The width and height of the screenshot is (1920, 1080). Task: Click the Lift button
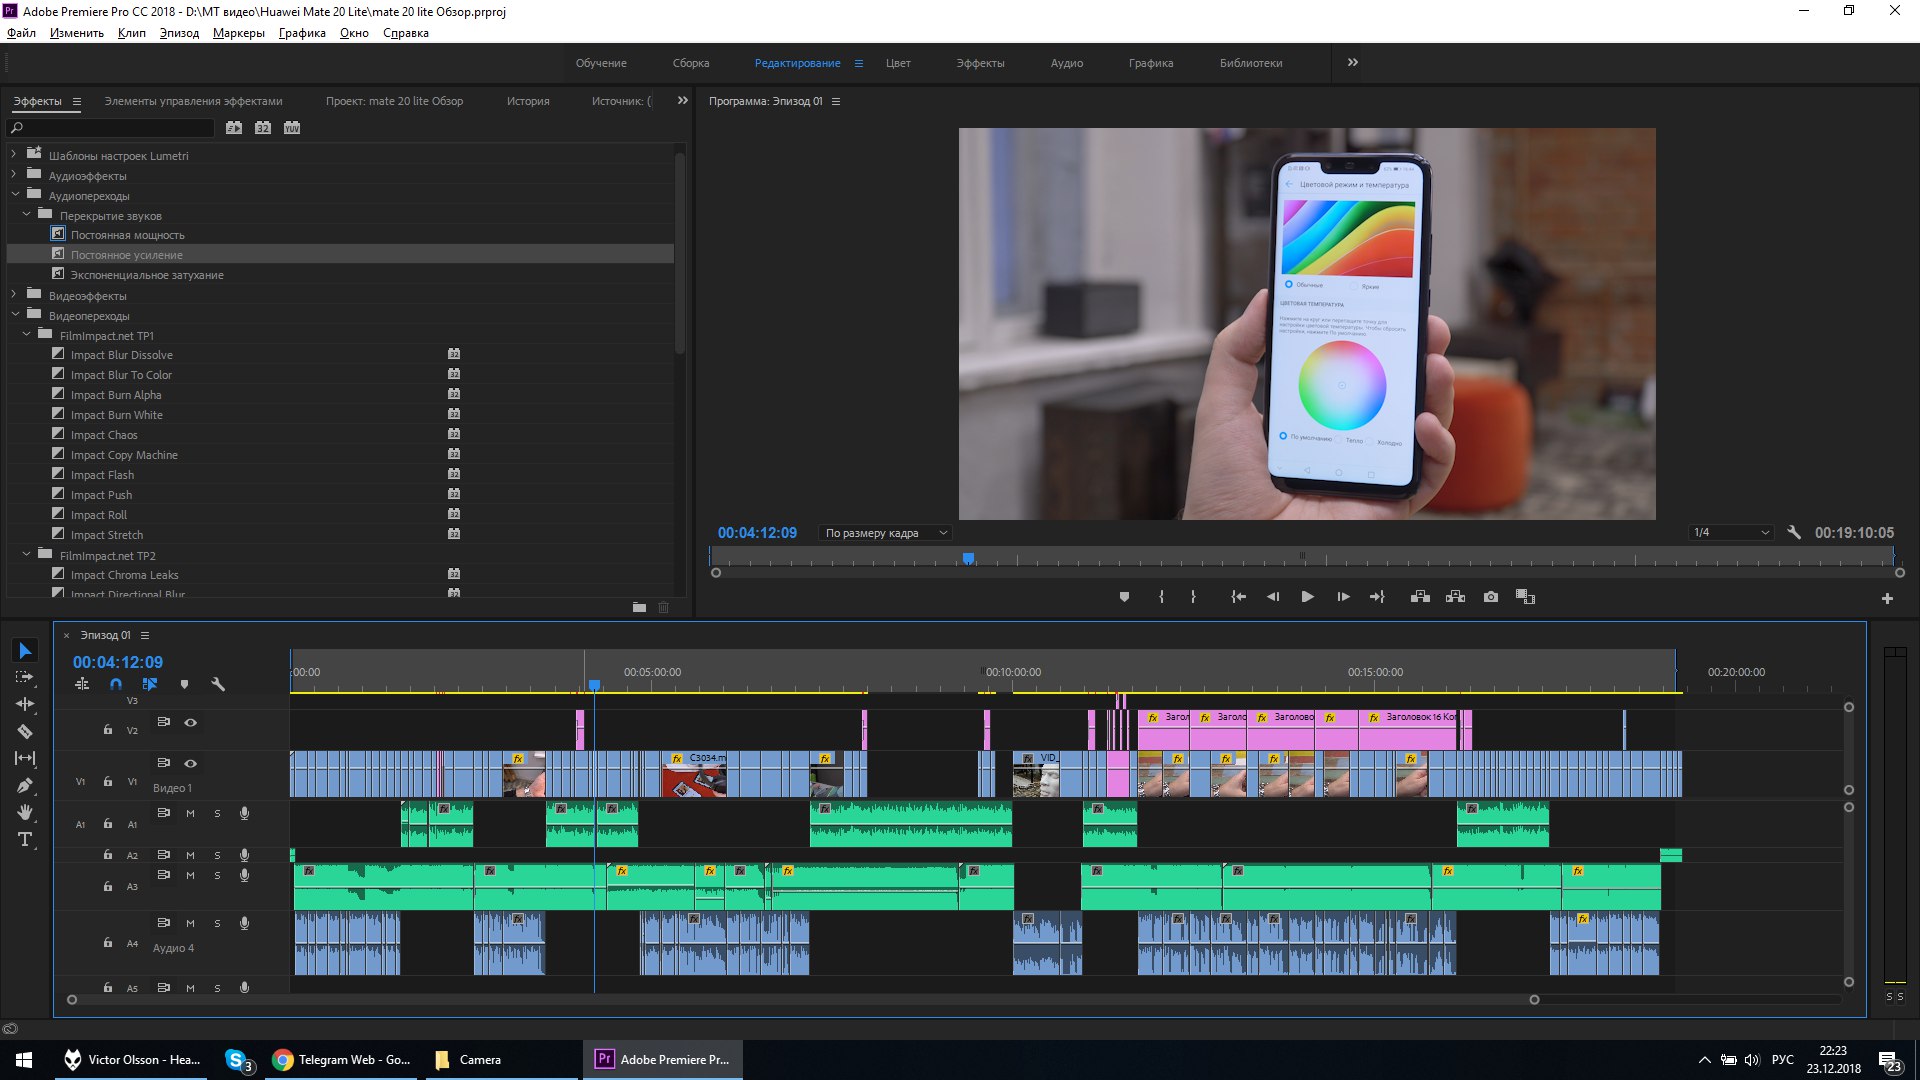[x=1420, y=597]
